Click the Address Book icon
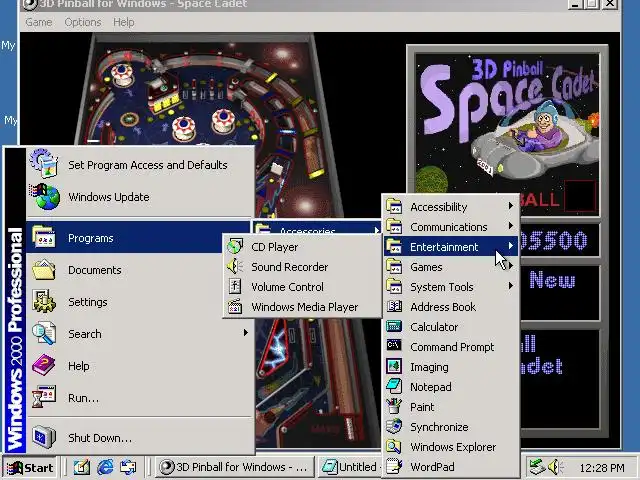Viewport: 640px width, 480px height. pos(394,307)
